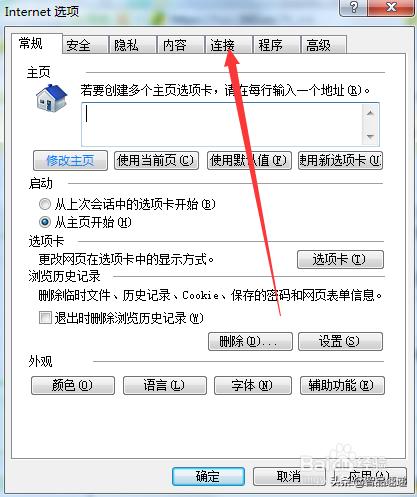Image resolution: width=417 pixels, height=497 pixels.
Task: Select 从主页开始 radio button
Action: [45, 222]
